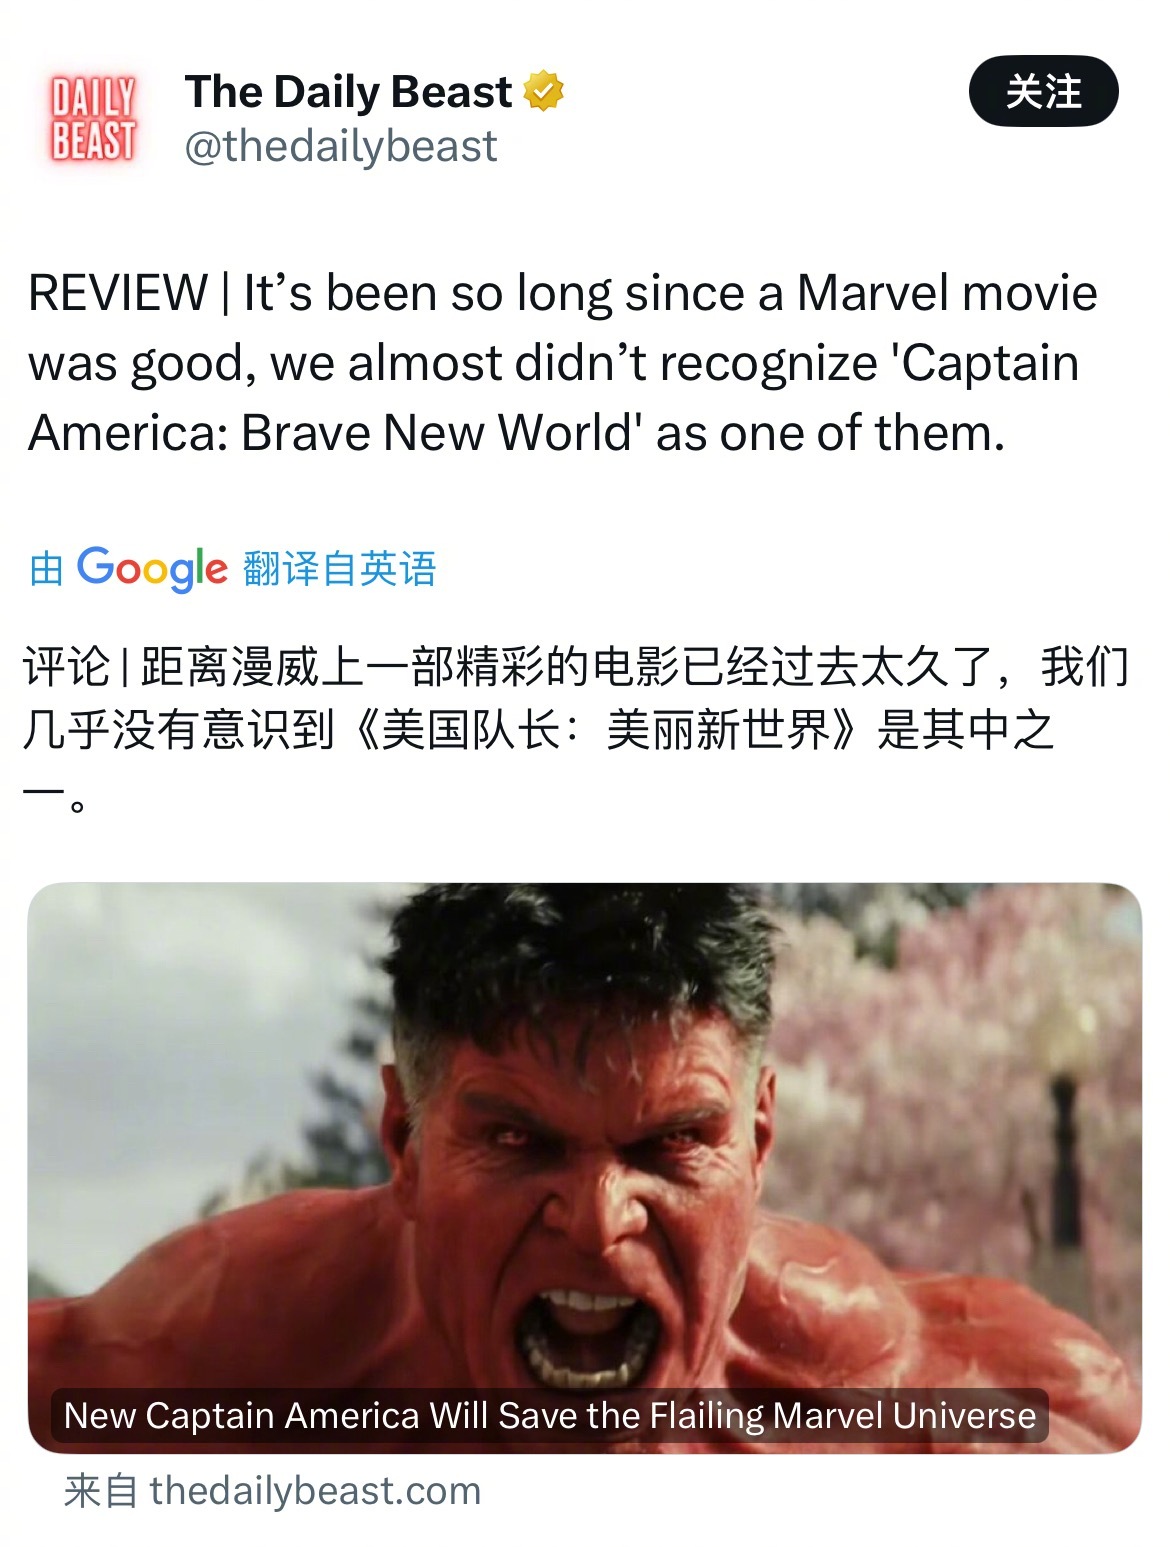Open the Red Hulk article card image
The width and height of the screenshot is (1170, 1547).
(x=585, y=1167)
